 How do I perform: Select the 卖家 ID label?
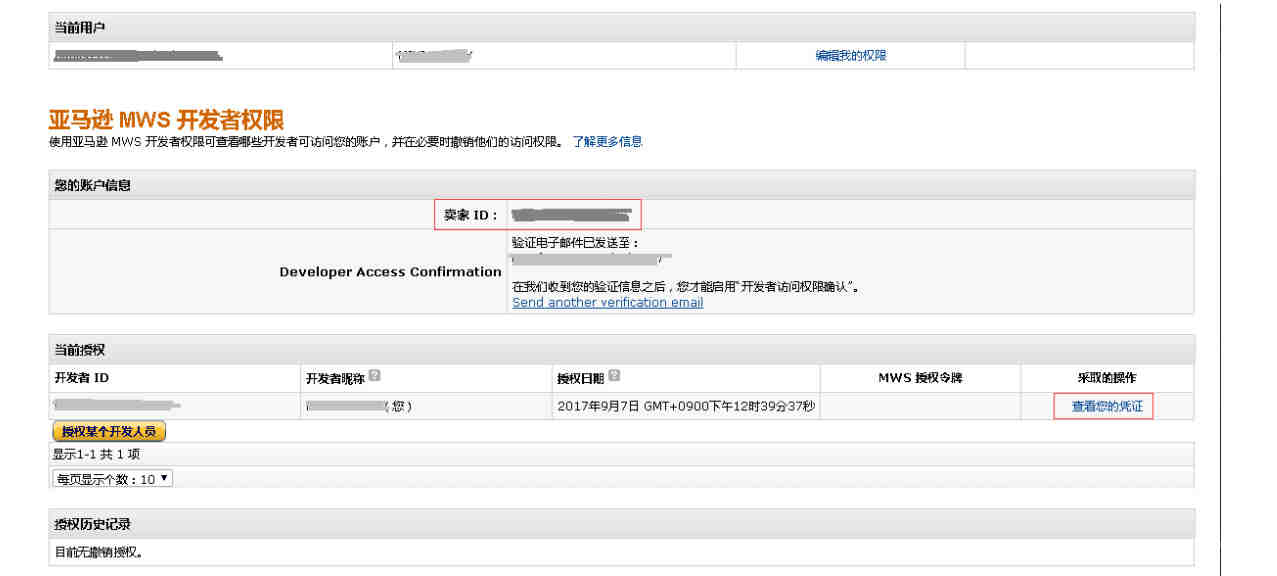[471, 215]
